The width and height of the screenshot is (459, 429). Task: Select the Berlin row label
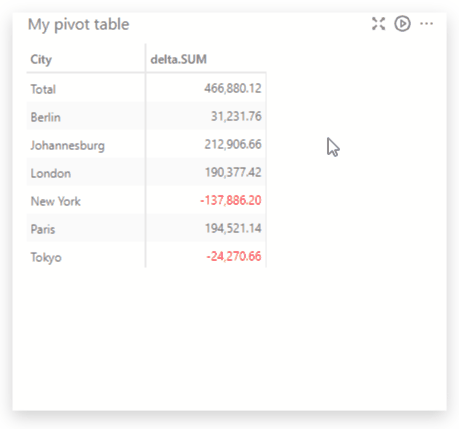click(45, 117)
